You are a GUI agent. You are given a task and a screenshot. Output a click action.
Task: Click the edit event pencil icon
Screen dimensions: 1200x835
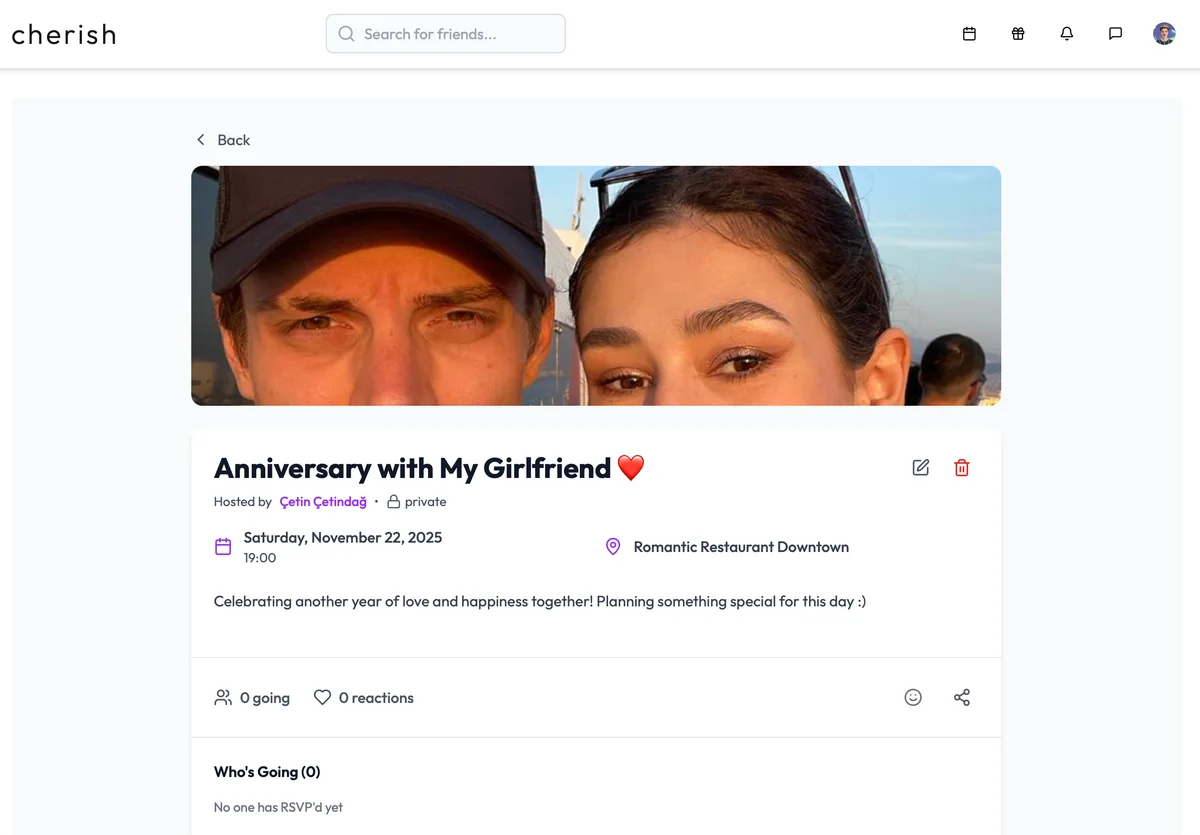tap(921, 468)
